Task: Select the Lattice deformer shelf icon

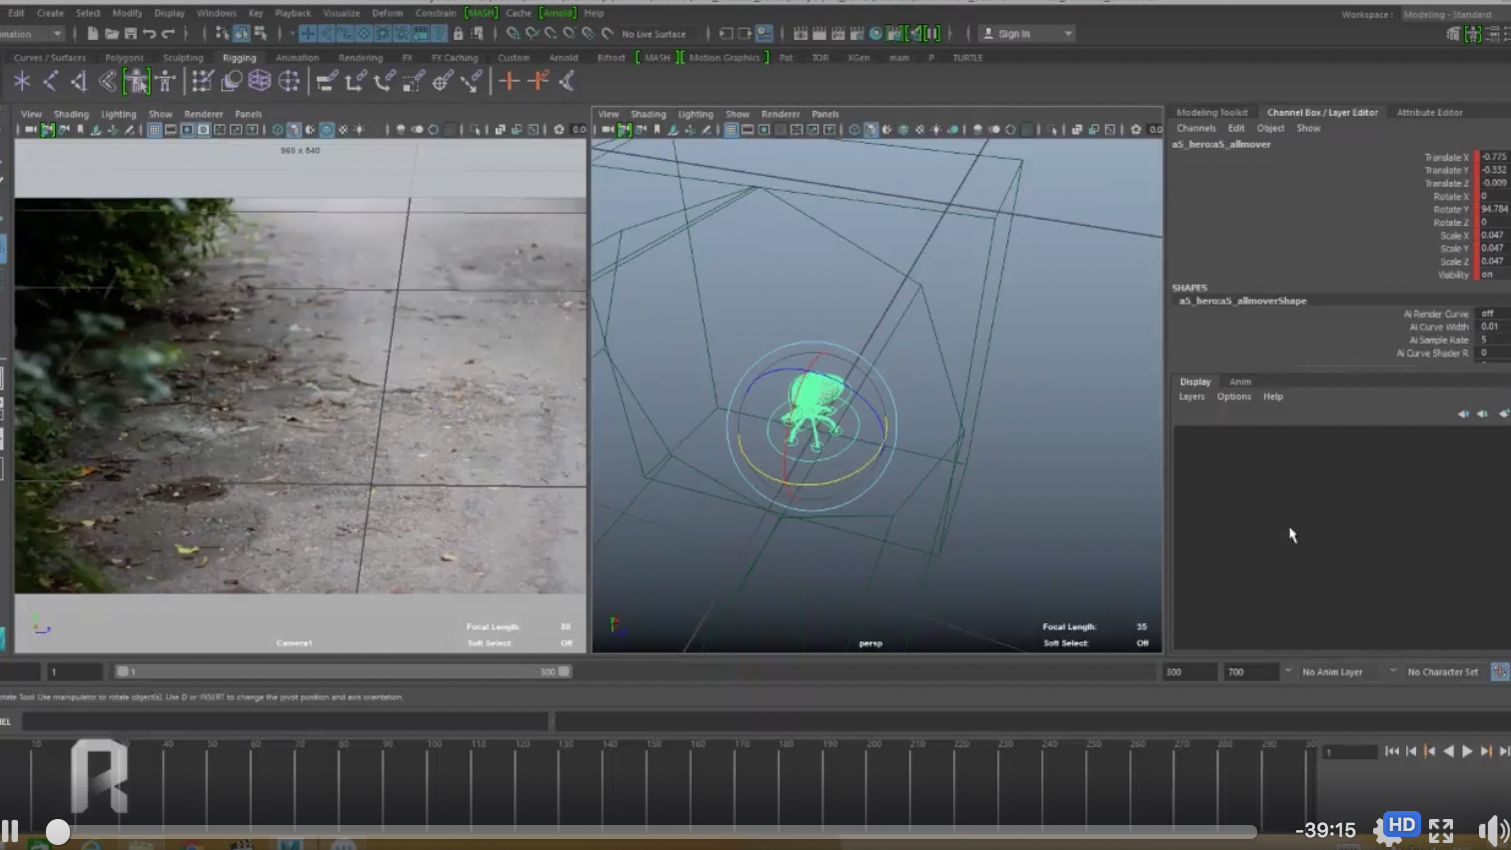Action: point(260,81)
